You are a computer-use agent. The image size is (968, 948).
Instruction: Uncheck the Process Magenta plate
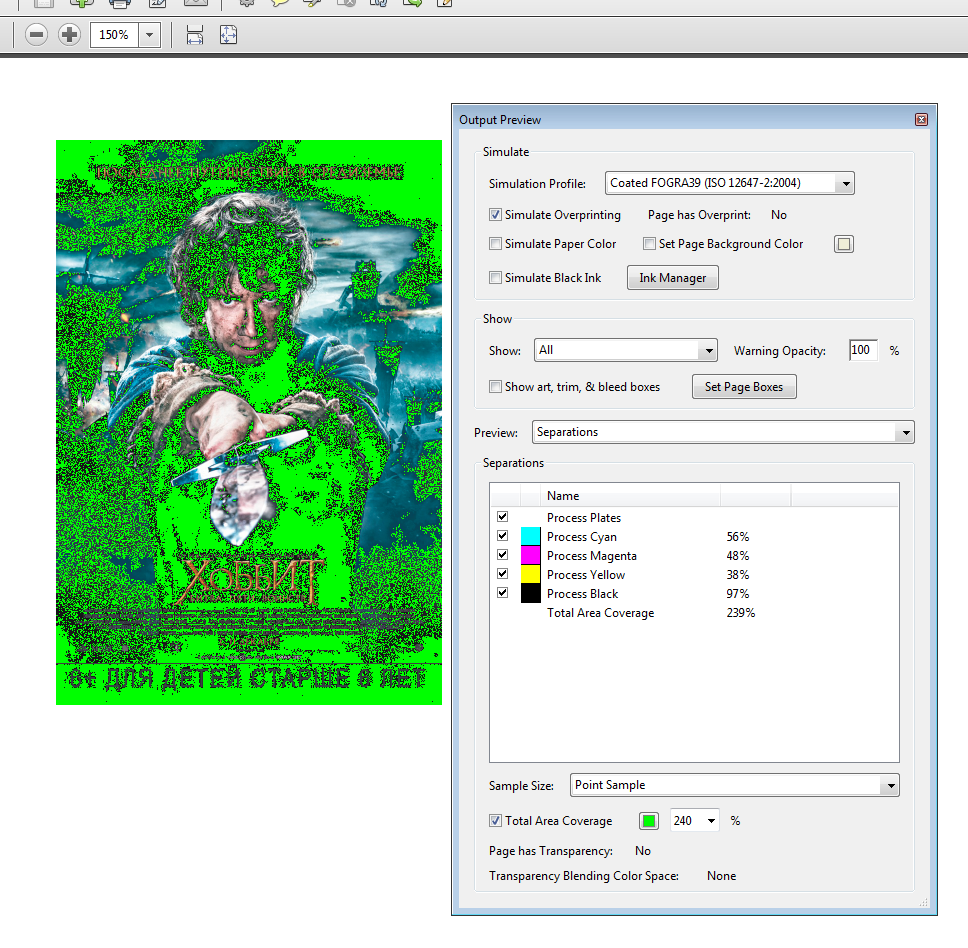pos(503,555)
